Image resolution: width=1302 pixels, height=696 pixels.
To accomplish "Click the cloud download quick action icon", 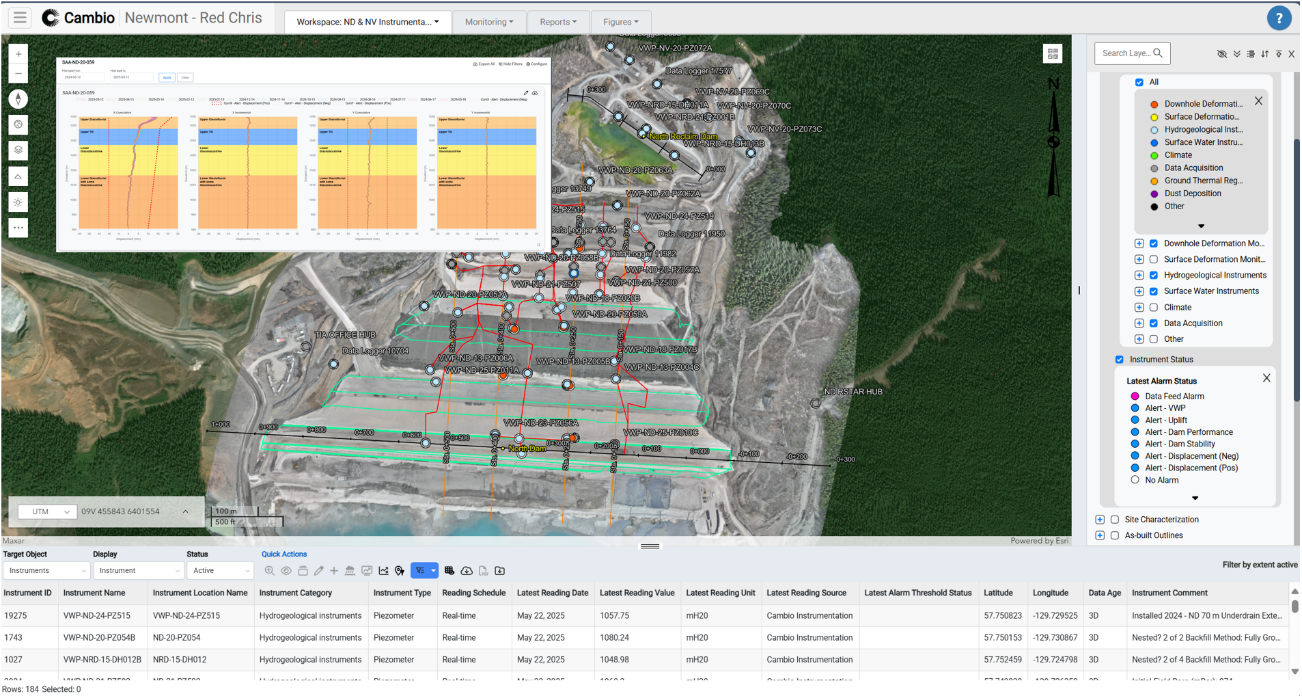I will point(466,570).
